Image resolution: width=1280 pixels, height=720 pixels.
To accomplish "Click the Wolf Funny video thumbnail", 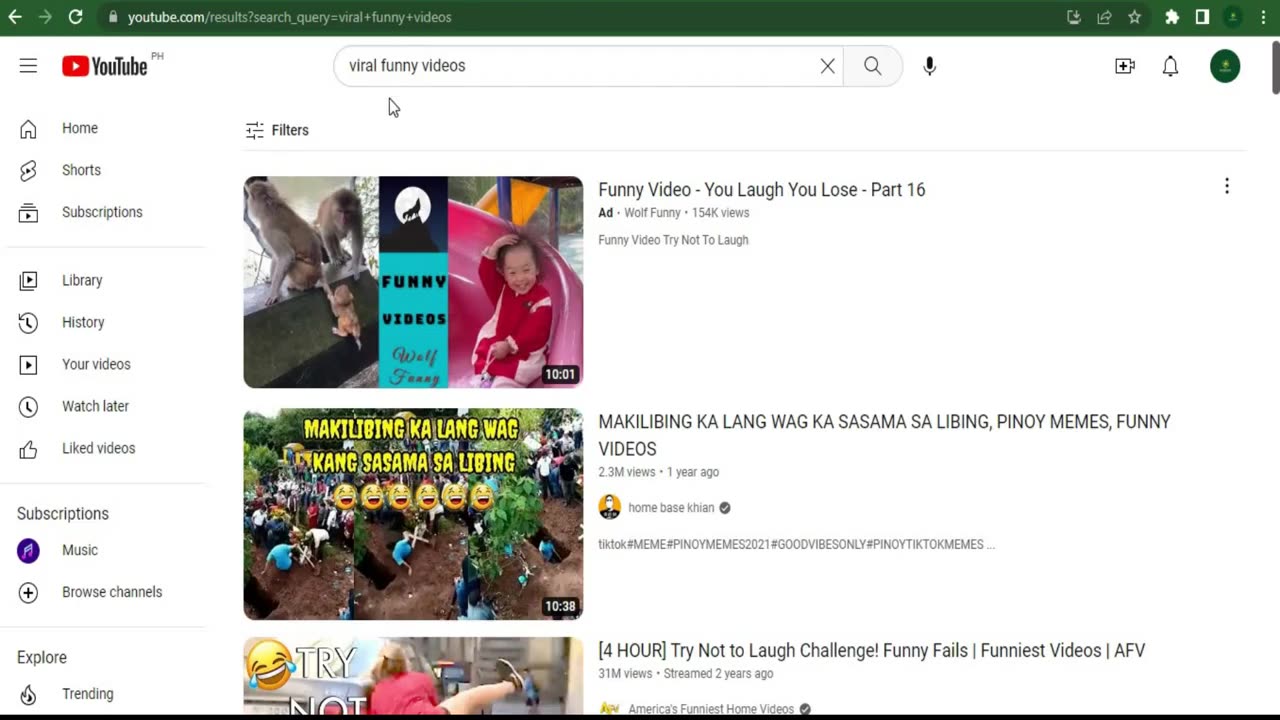I will 413,282.
